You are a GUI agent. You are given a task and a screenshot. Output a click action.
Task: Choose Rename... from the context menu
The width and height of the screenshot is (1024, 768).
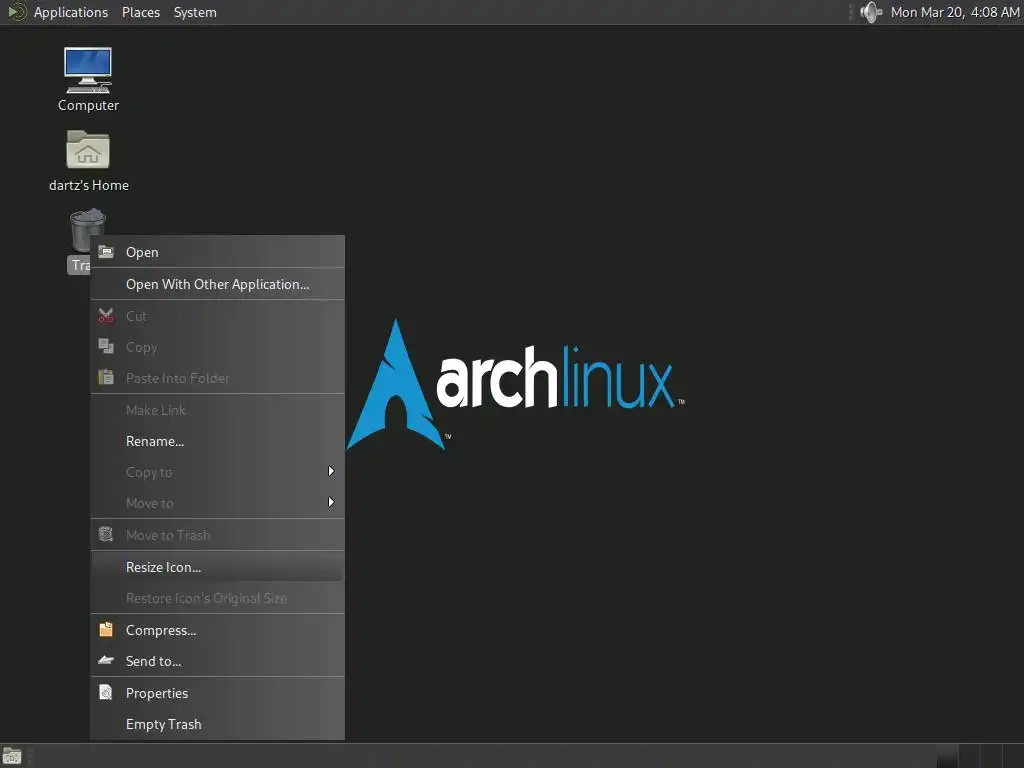(x=217, y=441)
